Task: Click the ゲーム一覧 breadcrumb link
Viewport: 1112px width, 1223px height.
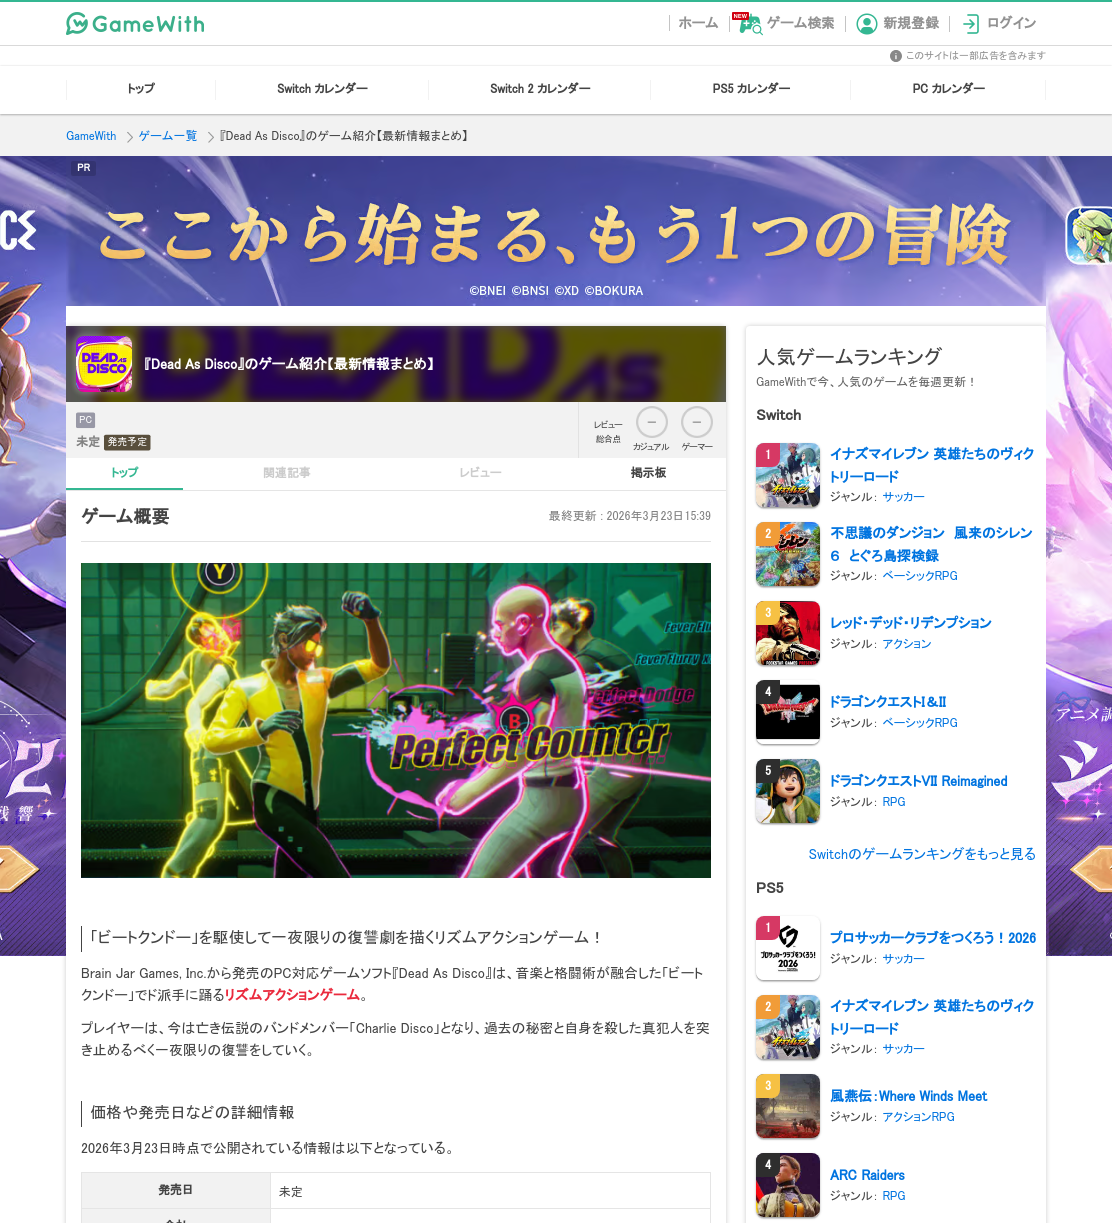Action: pyautogui.click(x=168, y=136)
